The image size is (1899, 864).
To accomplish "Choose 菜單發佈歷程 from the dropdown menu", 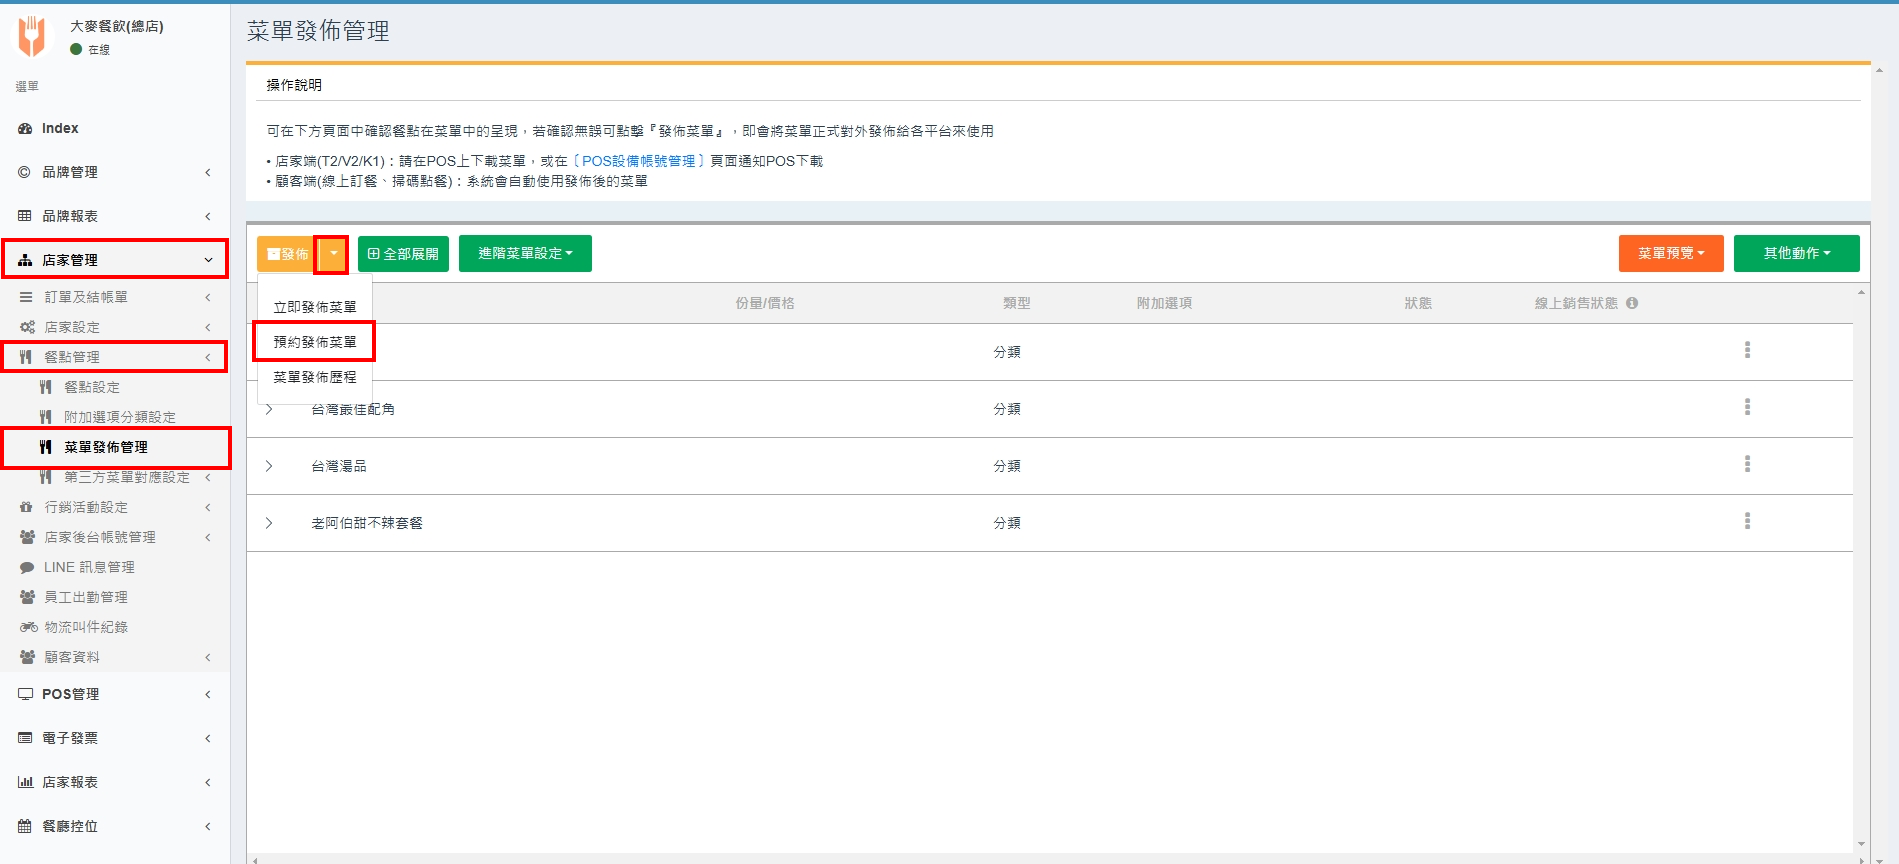I will pos(315,377).
